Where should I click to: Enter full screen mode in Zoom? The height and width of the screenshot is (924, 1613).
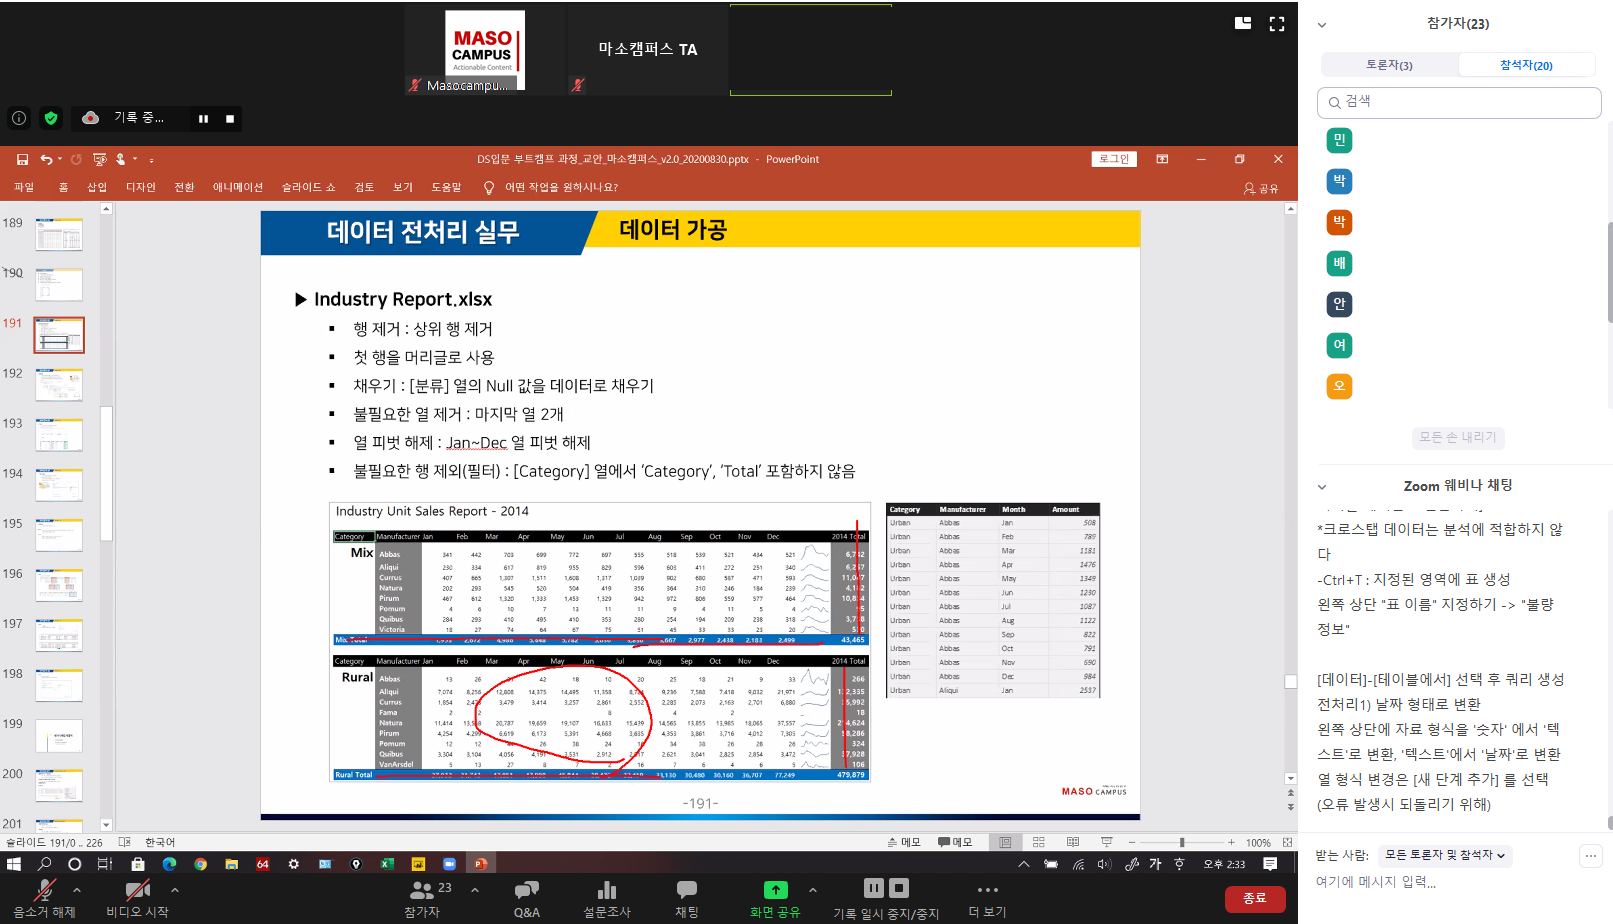1276,24
